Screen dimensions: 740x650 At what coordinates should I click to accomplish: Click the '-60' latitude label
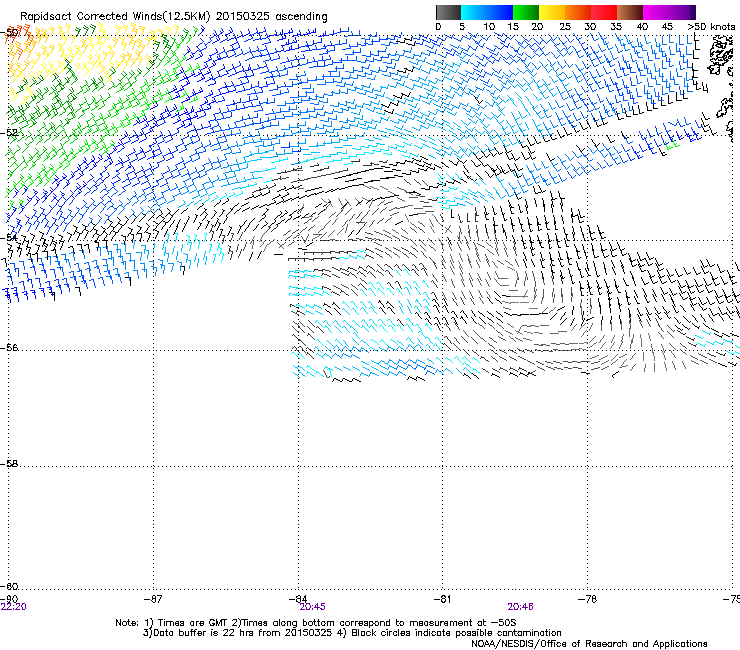[x=10, y=586]
